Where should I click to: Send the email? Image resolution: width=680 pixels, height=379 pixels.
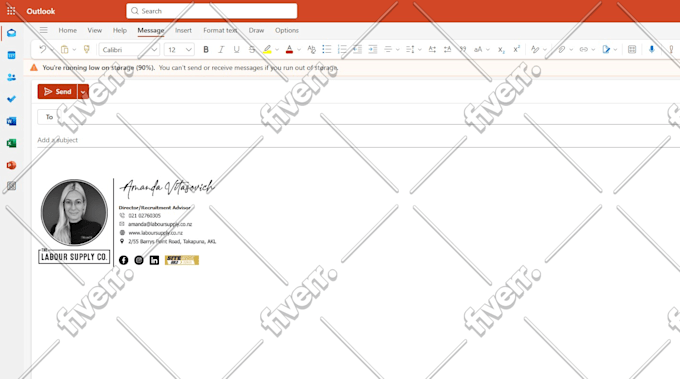point(57,91)
